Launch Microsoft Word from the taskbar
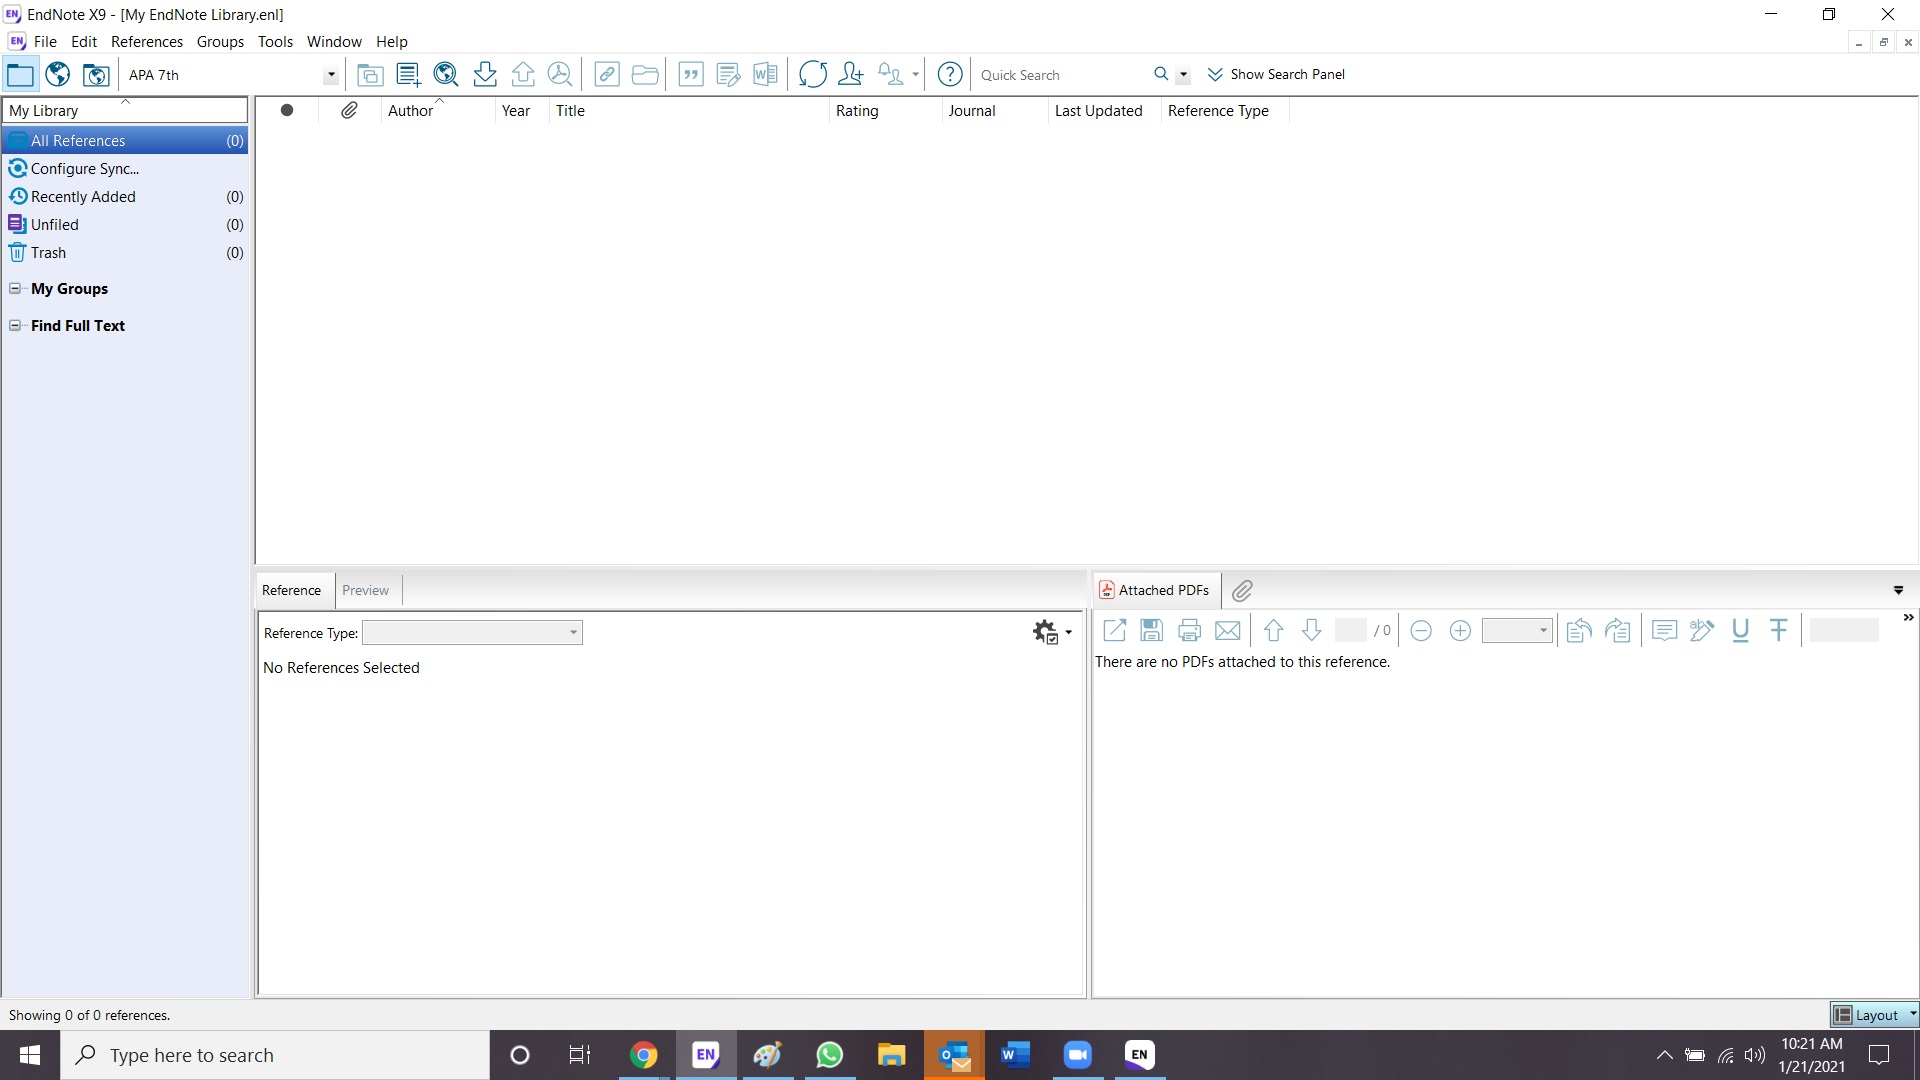This screenshot has width=1920, height=1080. tap(1016, 1055)
